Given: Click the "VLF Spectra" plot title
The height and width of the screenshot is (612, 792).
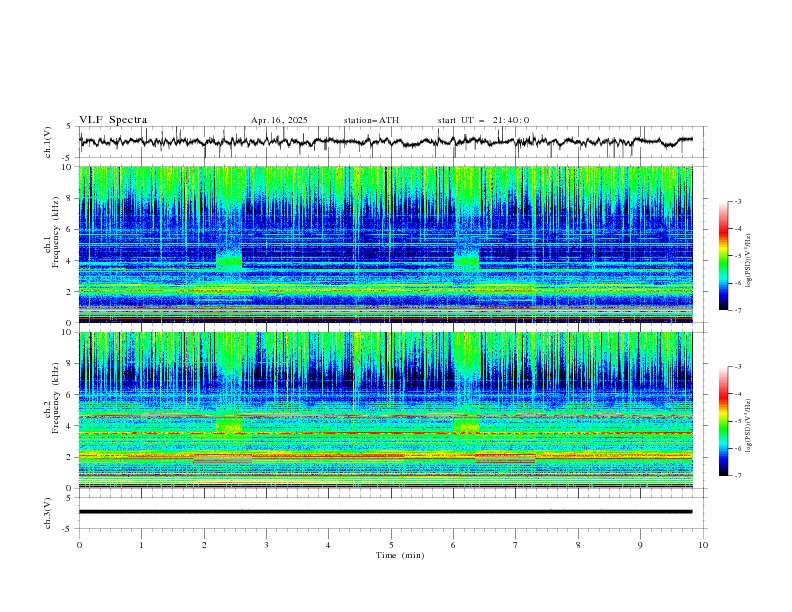Looking at the screenshot, I should pyautogui.click(x=113, y=120).
